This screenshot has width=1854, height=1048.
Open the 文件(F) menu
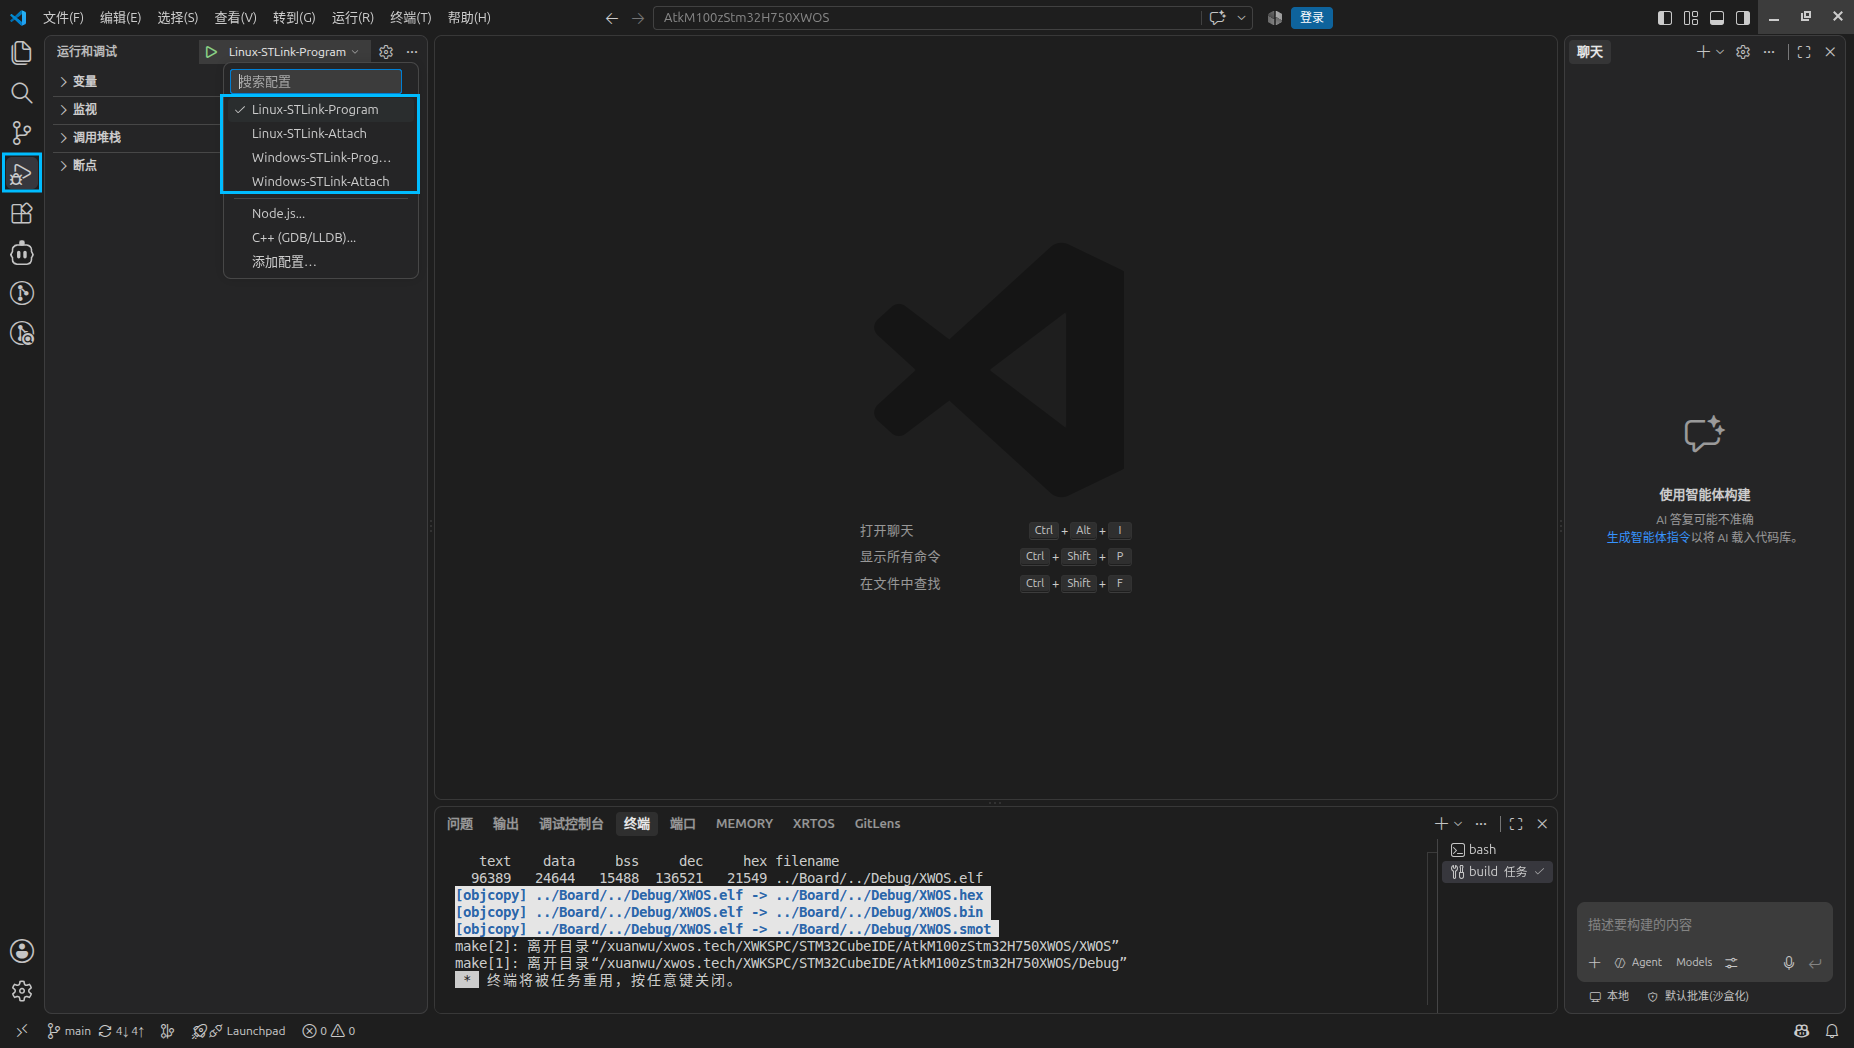(63, 18)
